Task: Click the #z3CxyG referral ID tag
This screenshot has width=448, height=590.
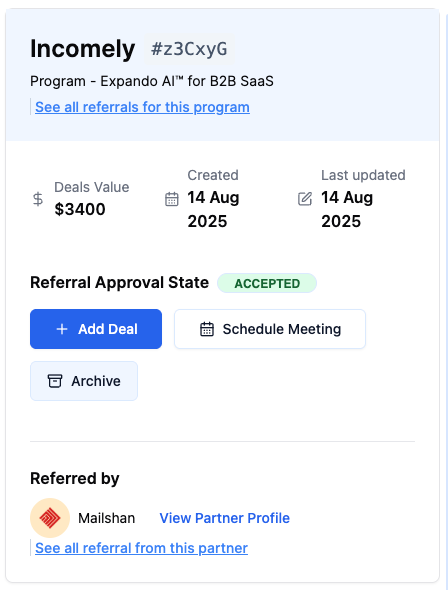Action: pos(189,49)
